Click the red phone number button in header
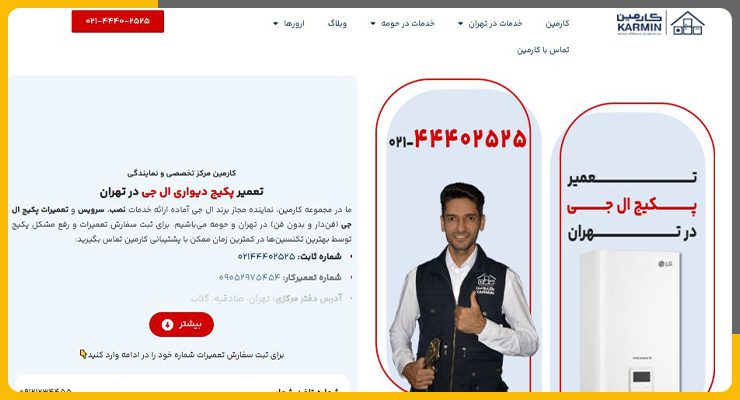The width and height of the screenshot is (740, 400). [118, 21]
